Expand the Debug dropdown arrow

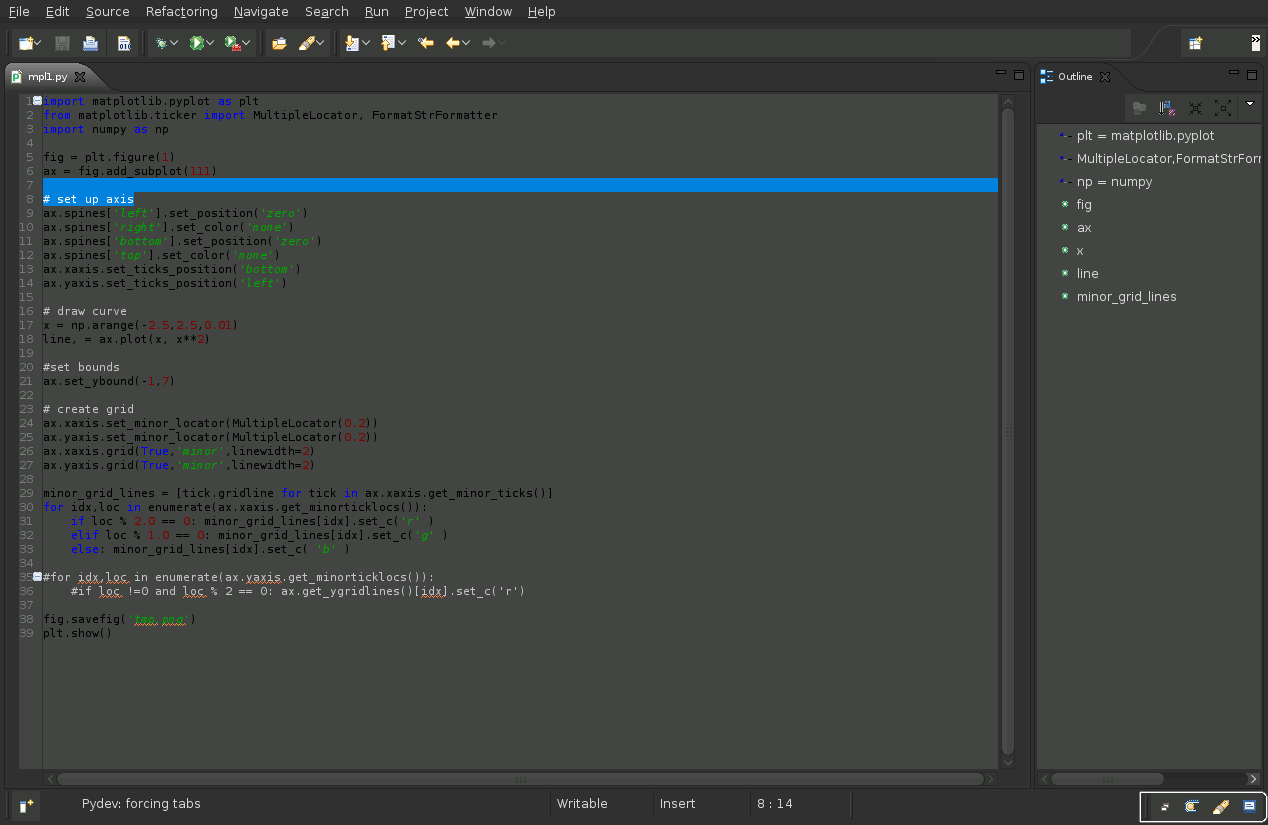tap(174, 43)
